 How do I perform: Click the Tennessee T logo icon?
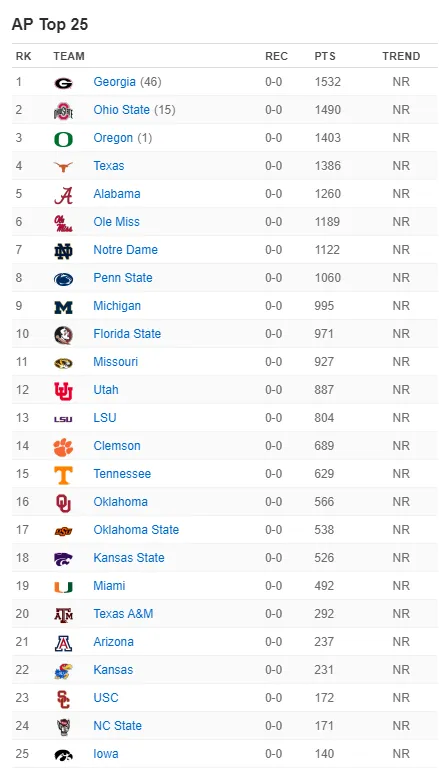63,475
